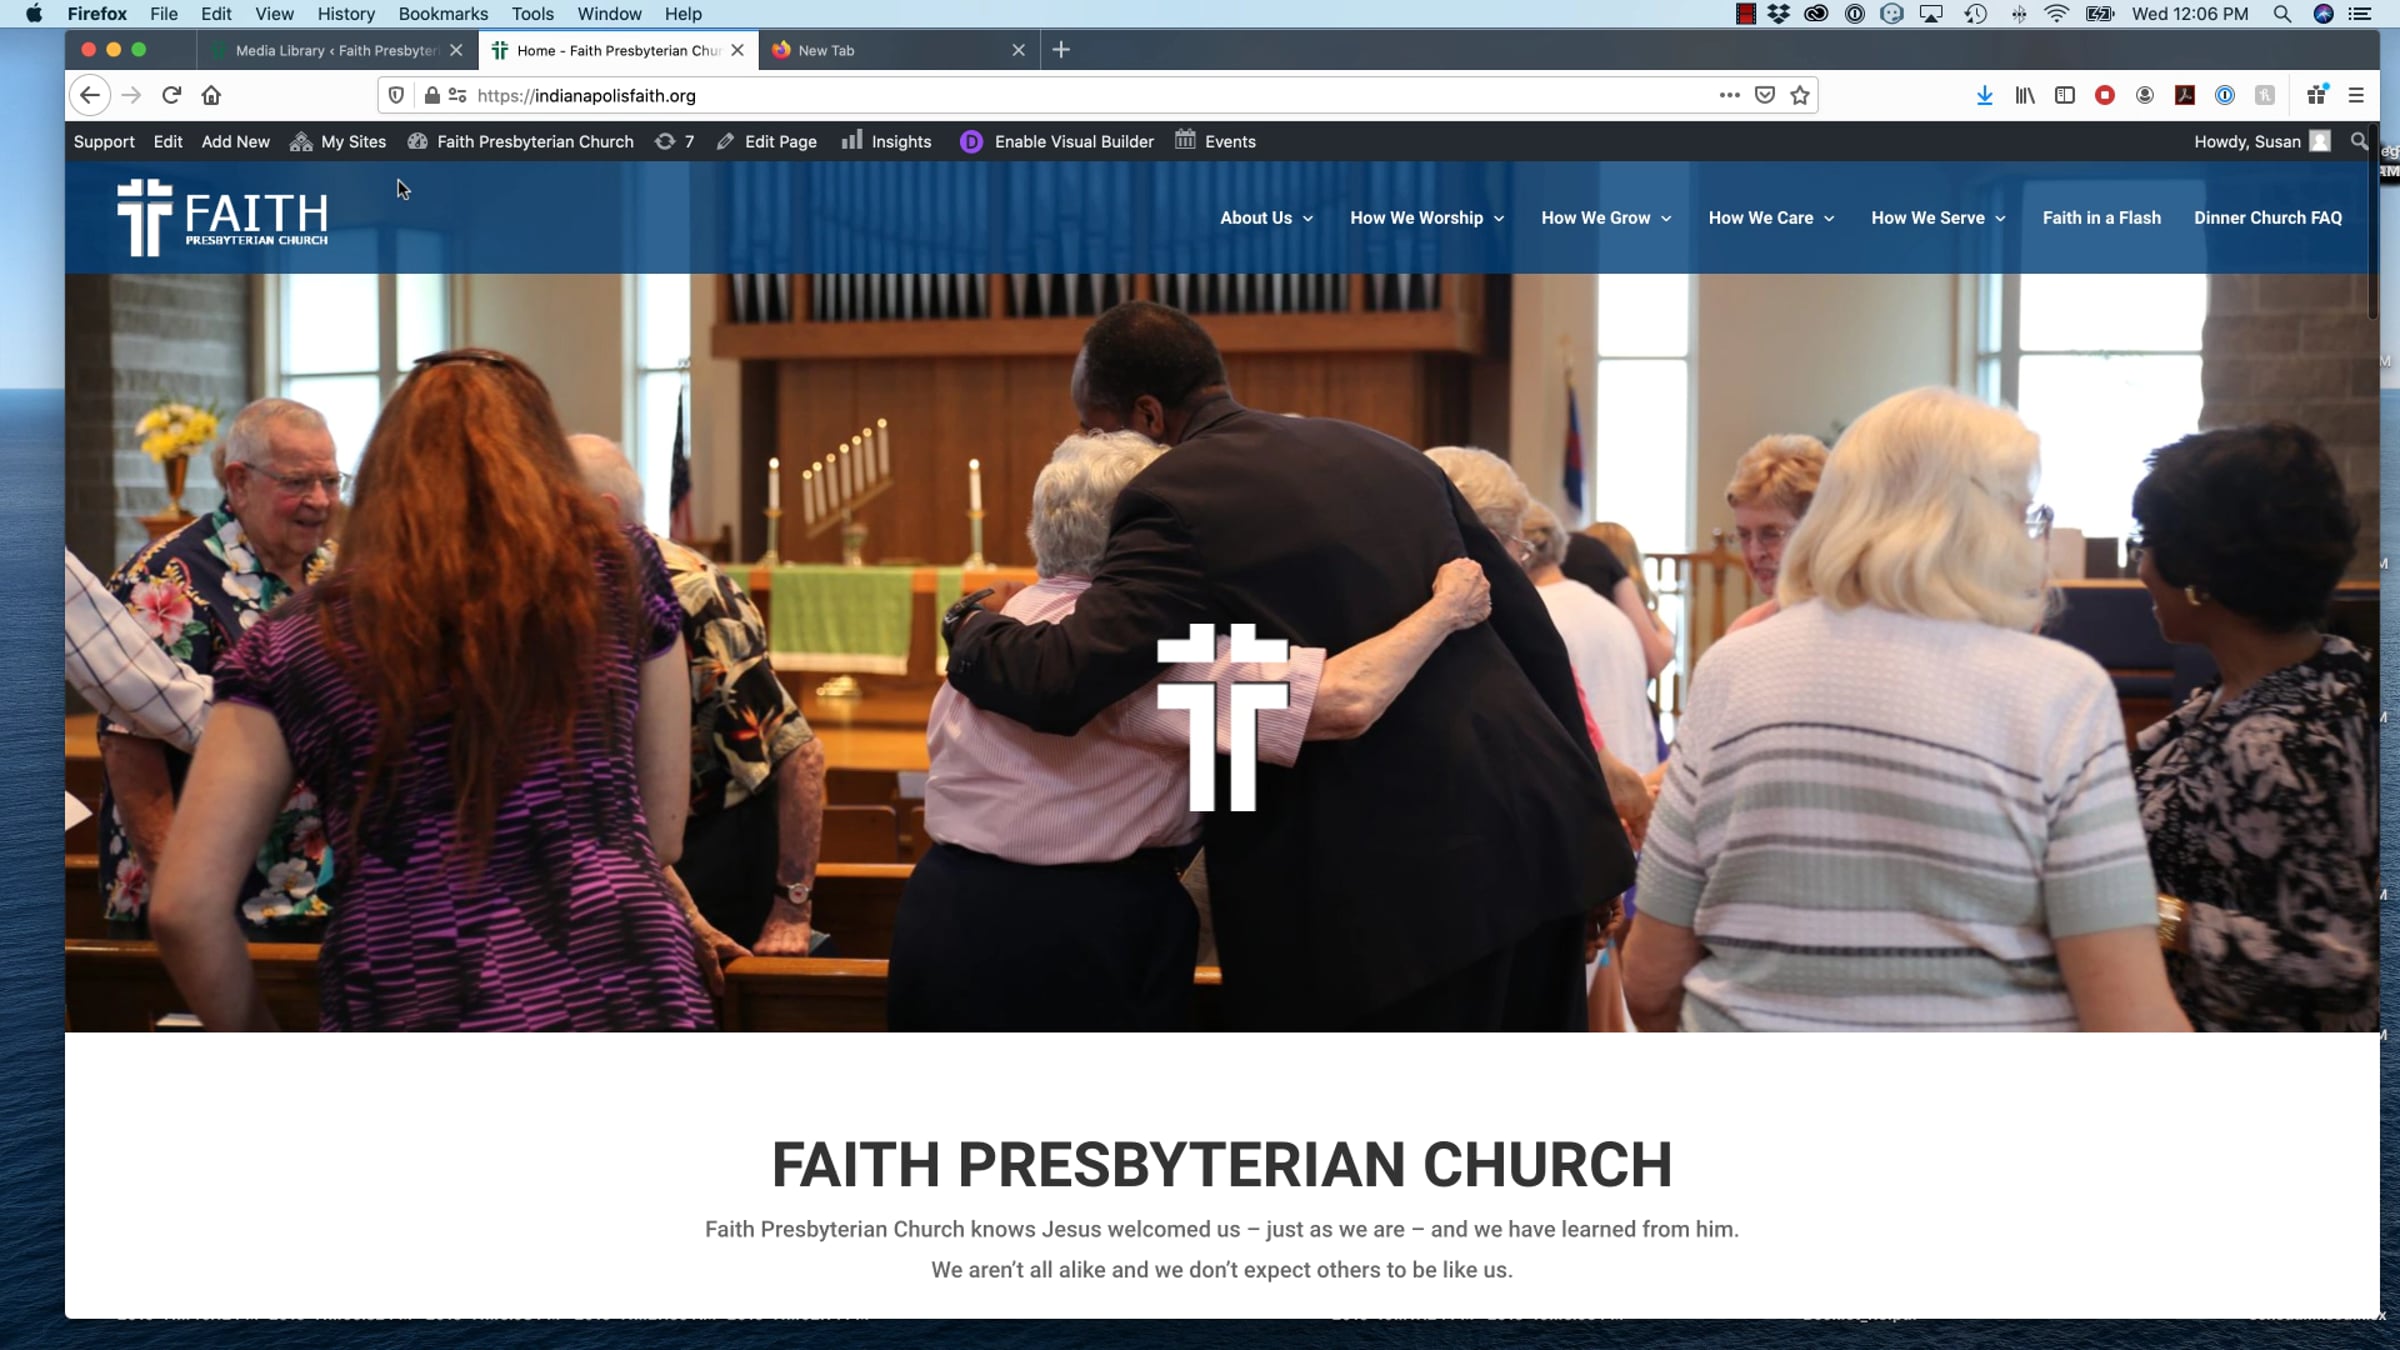Open the WordPress admin bar search icon
Viewport: 2400px width, 1350px height.
click(x=2359, y=141)
